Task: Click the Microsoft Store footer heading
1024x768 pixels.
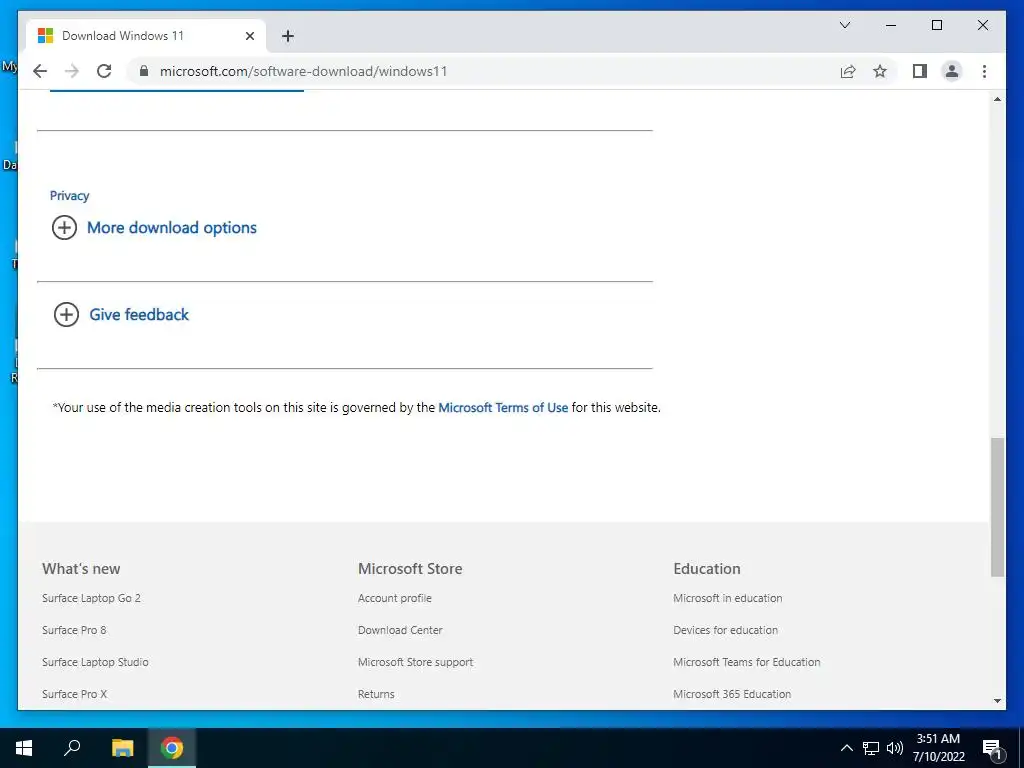Action: click(x=410, y=569)
